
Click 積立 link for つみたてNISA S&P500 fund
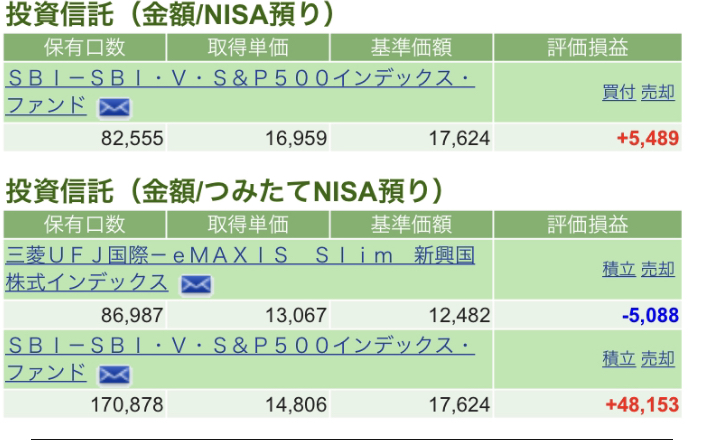pyautogui.click(x=619, y=359)
